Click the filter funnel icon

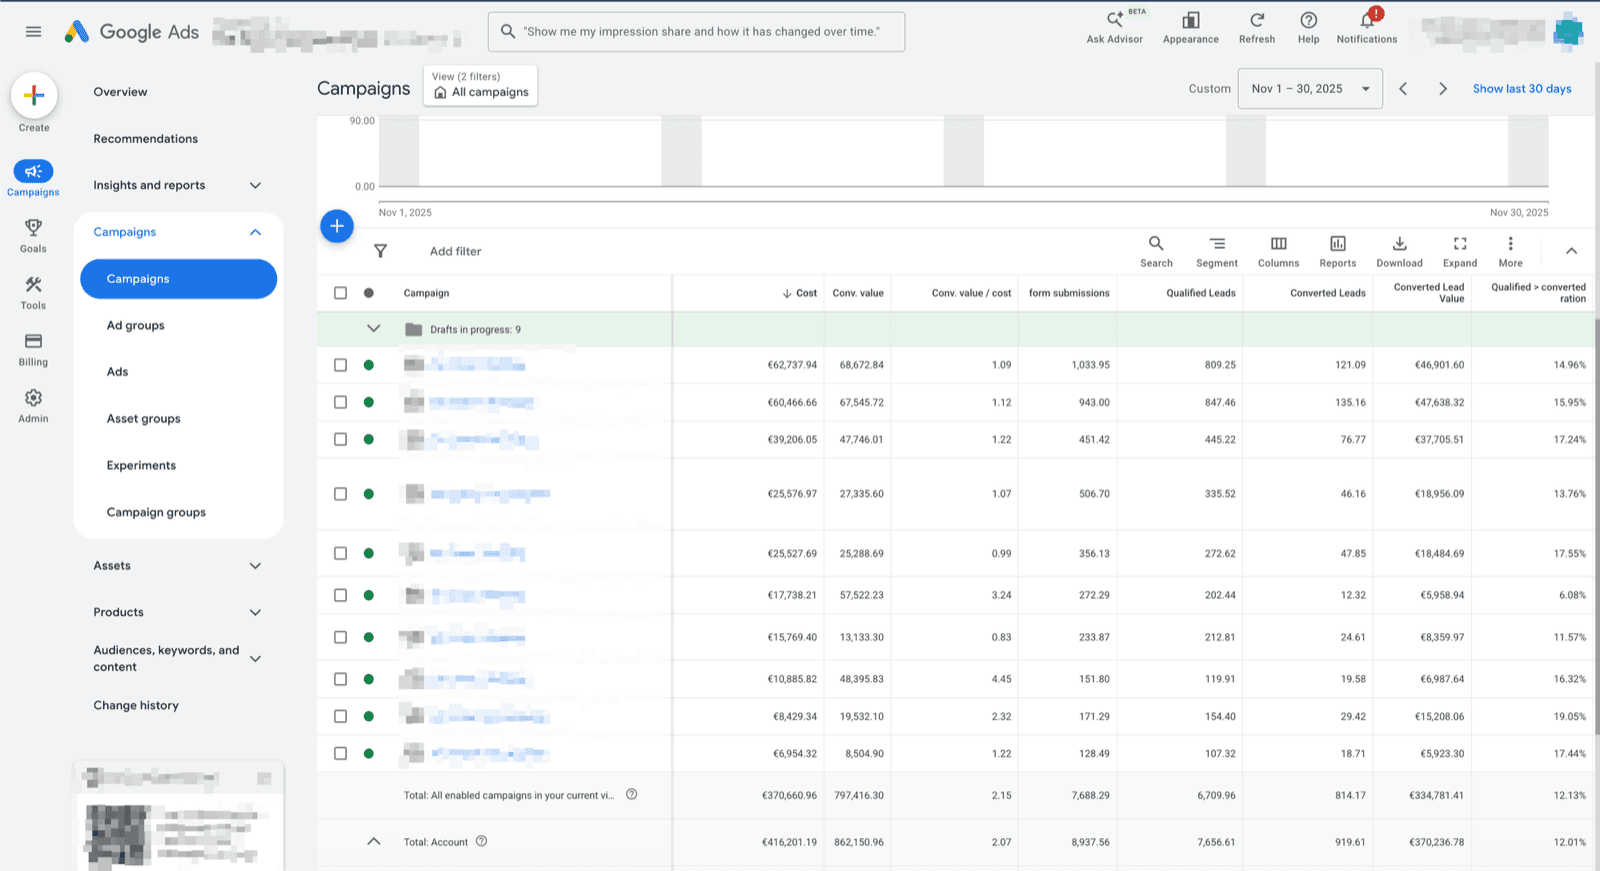pos(380,251)
